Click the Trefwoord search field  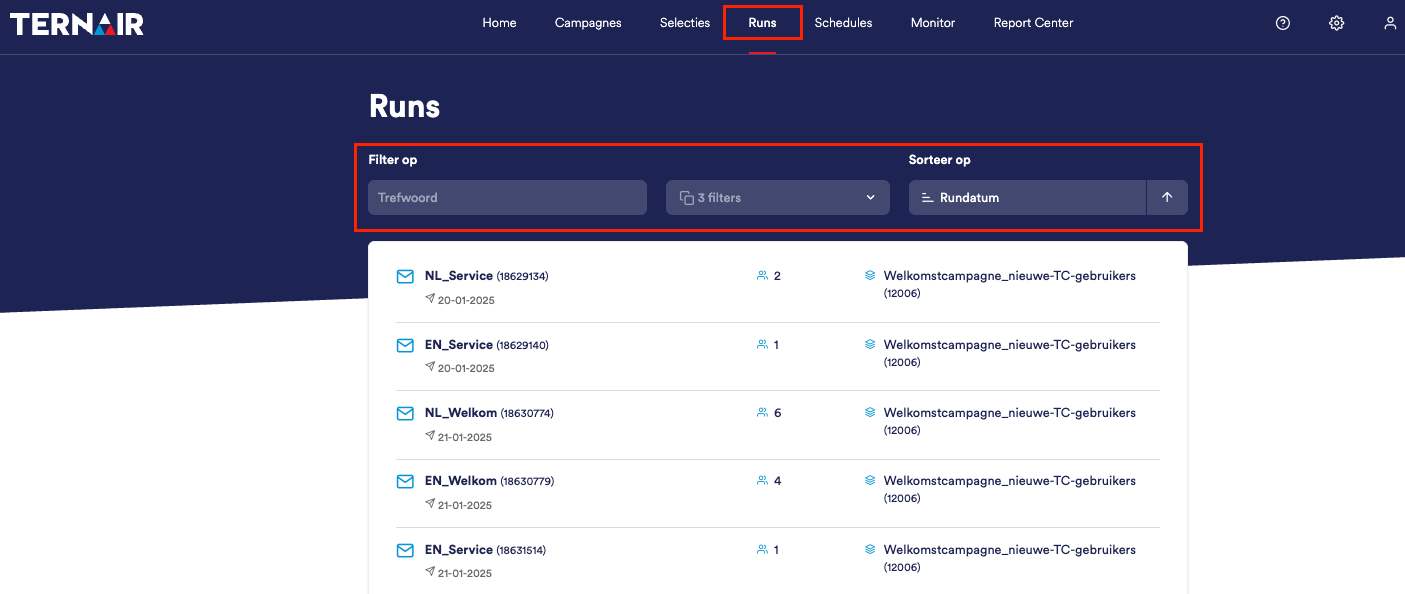click(507, 197)
